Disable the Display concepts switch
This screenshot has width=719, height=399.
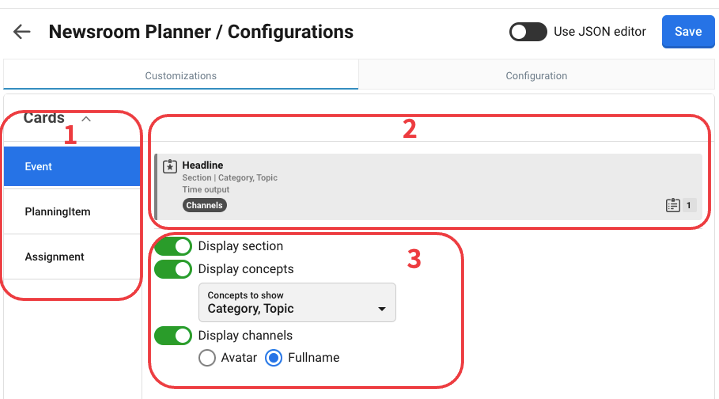click(x=173, y=269)
